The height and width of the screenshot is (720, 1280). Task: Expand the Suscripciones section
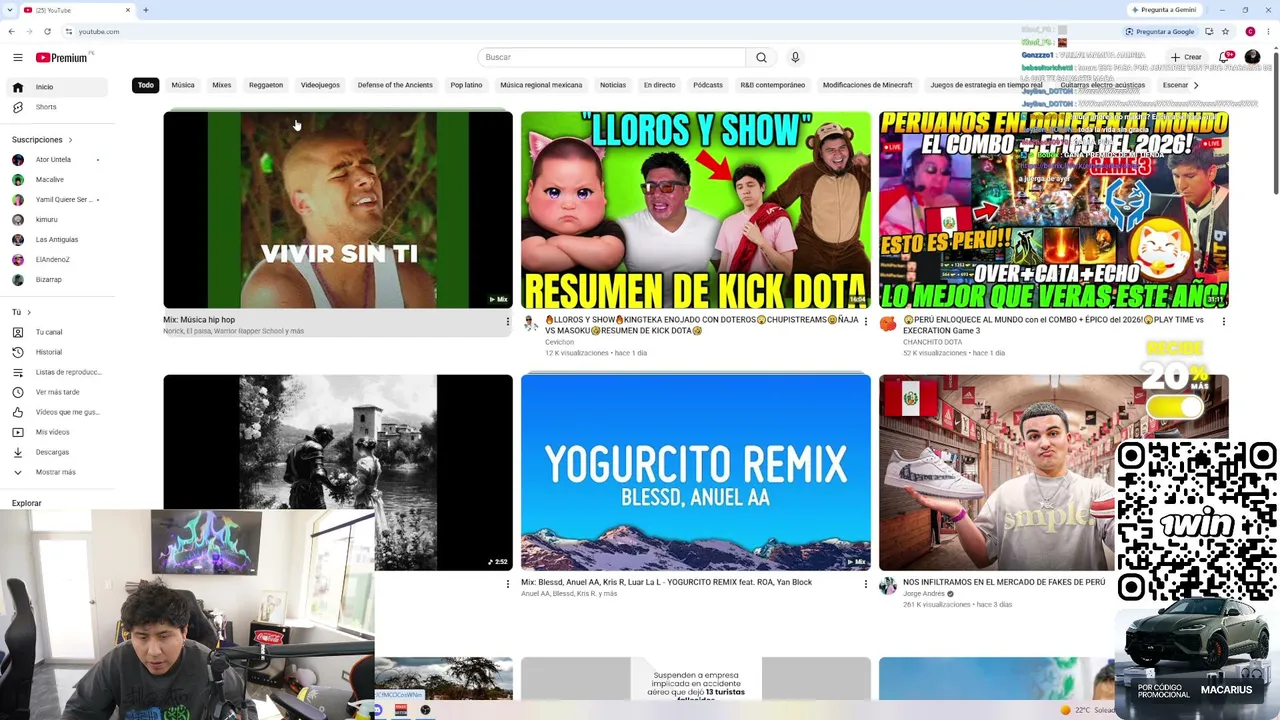42,140
